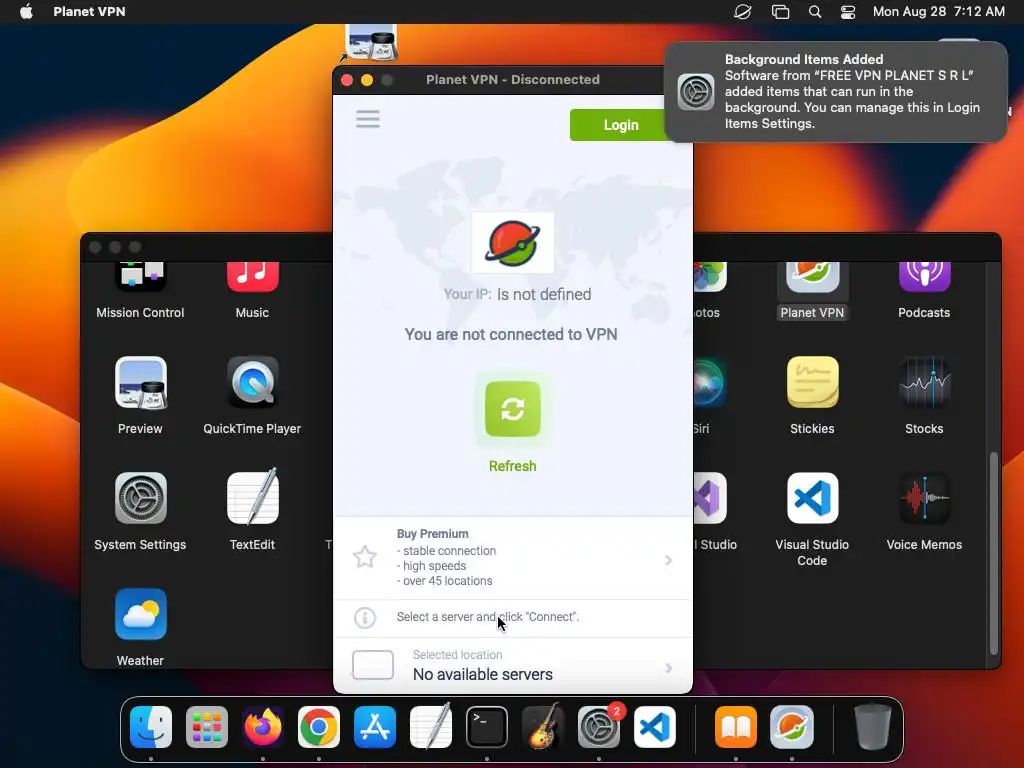Image resolution: width=1024 pixels, height=768 pixels.
Task: Open System Settings in the apps window
Action: tap(140, 512)
